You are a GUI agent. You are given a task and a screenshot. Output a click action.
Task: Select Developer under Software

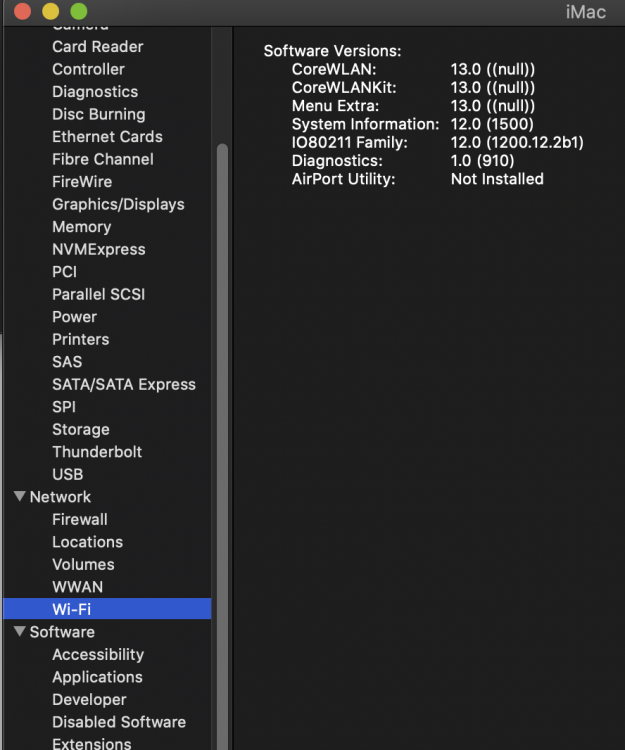(x=89, y=699)
